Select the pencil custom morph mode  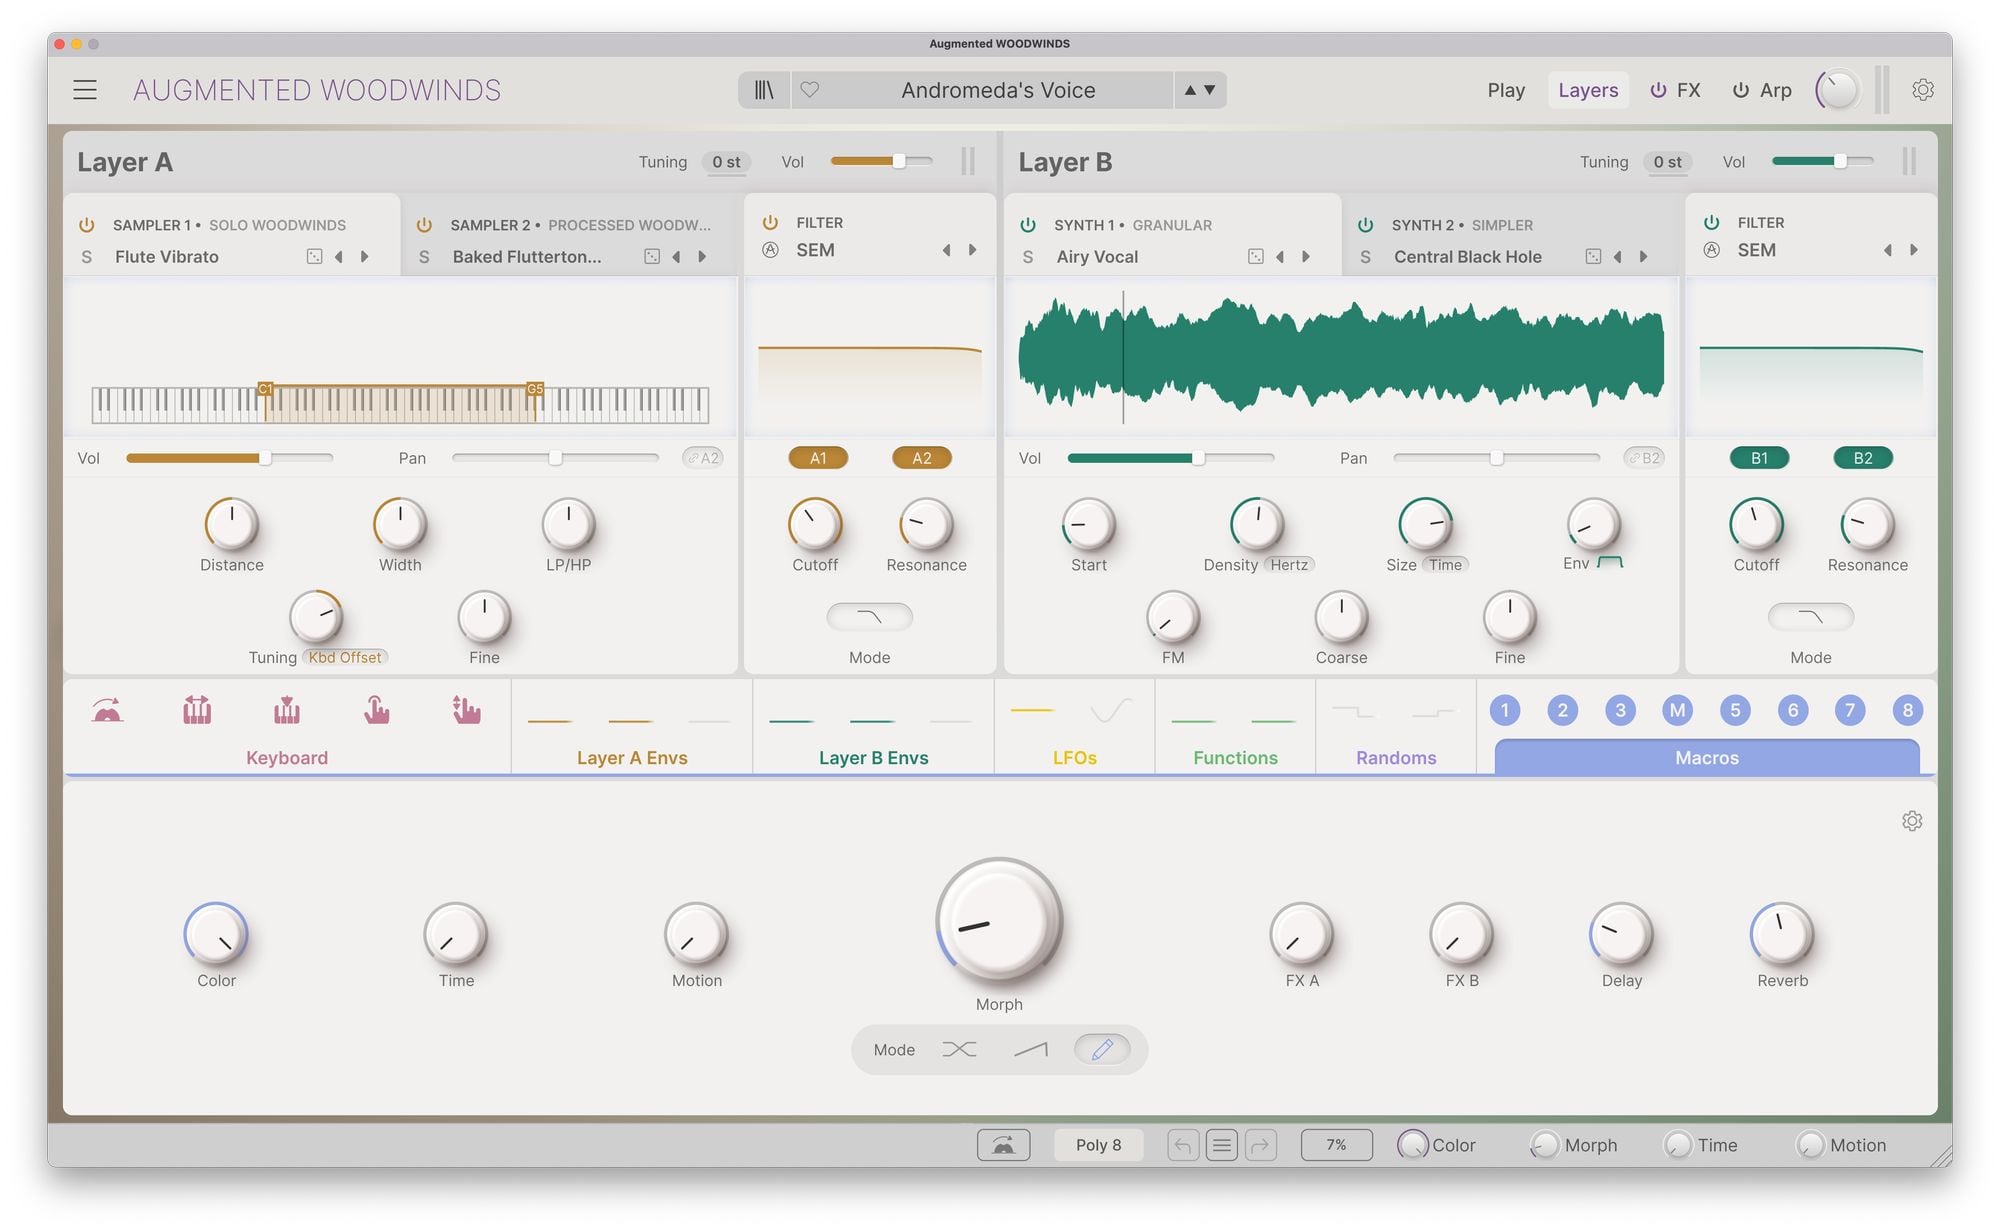pyautogui.click(x=1102, y=1049)
